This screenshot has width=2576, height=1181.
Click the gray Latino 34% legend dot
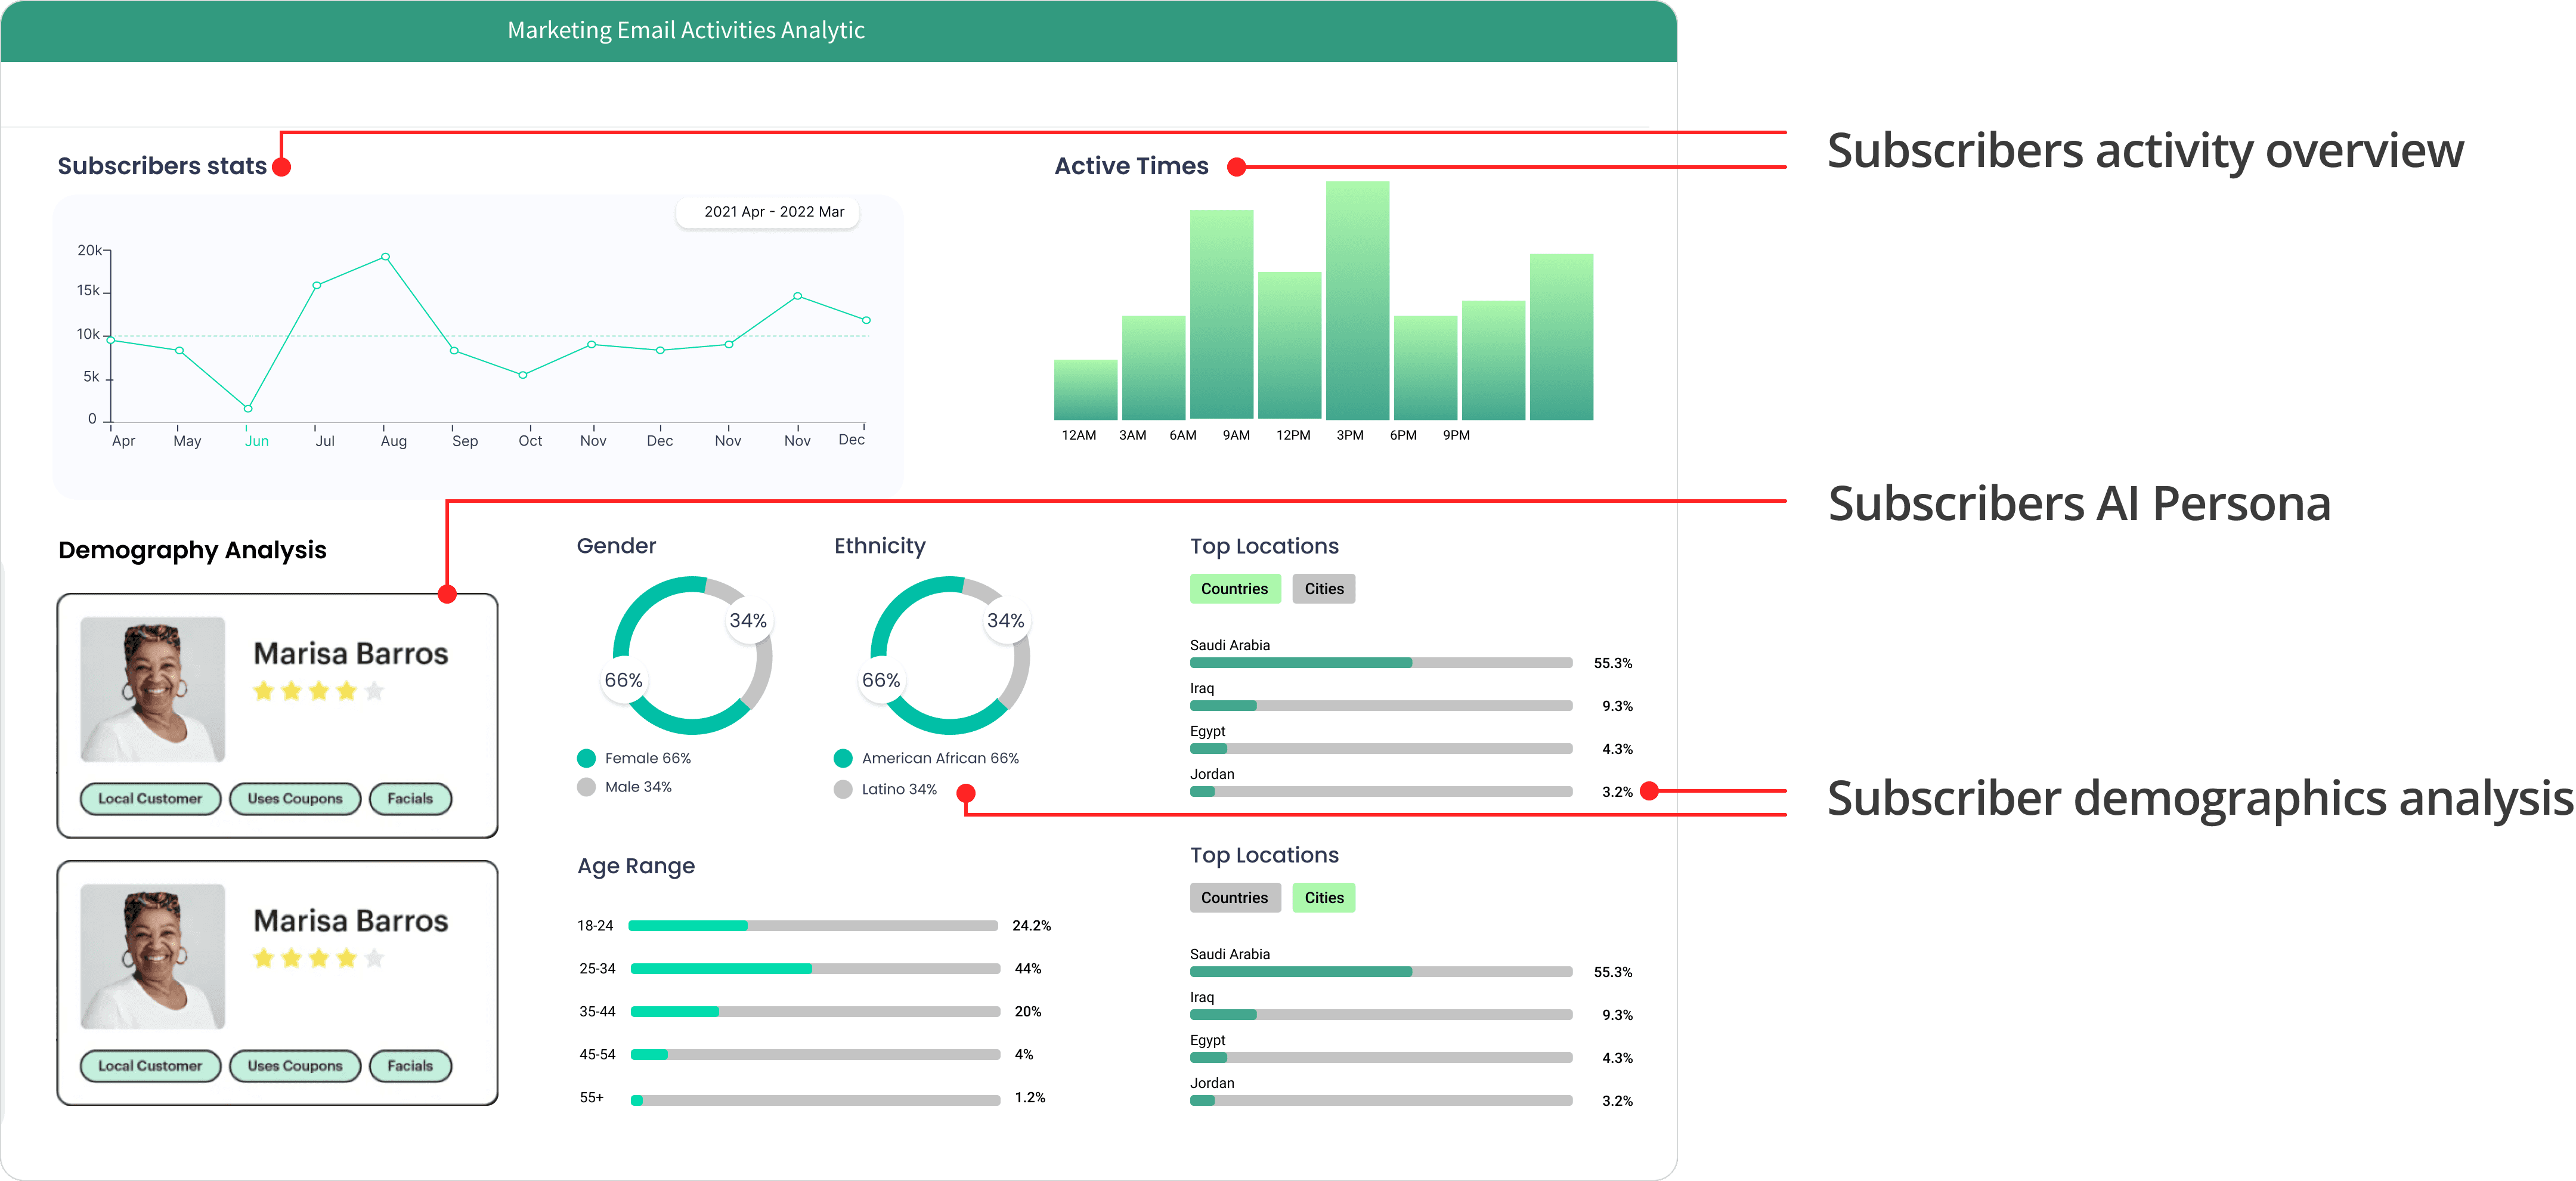(x=843, y=789)
